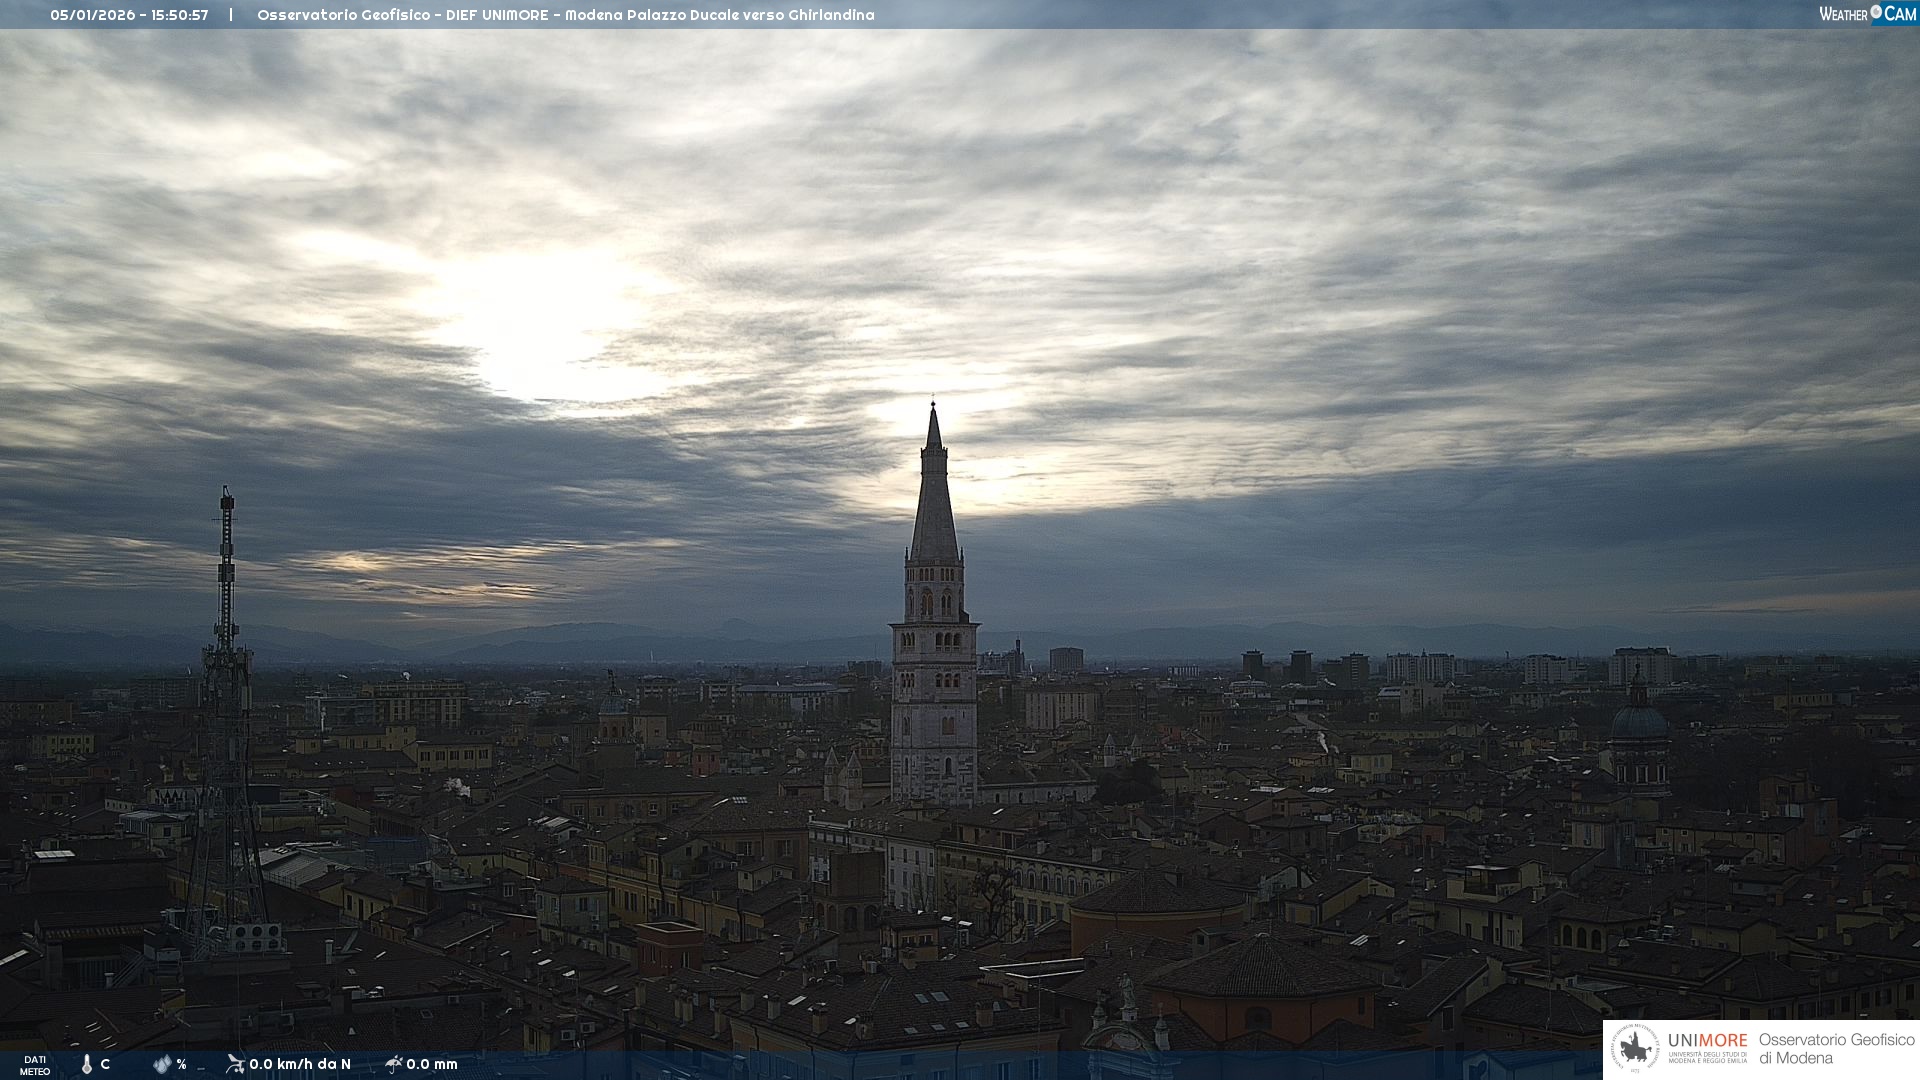Select the DATI METEO label
The height and width of the screenshot is (1080, 1920).
35,1065
